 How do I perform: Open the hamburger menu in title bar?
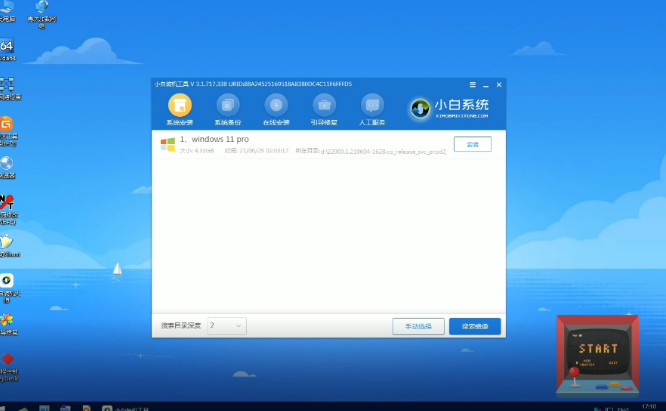472,85
